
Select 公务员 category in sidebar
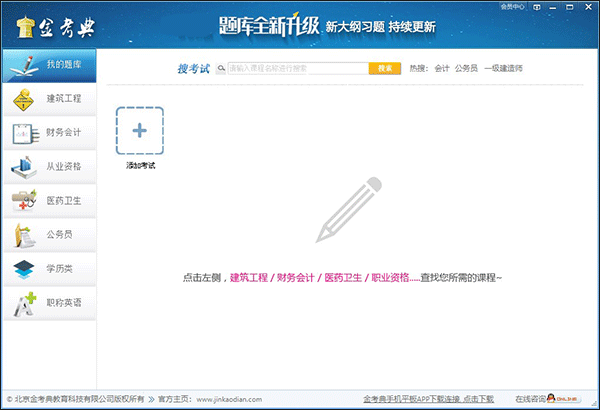pyautogui.click(x=50, y=235)
